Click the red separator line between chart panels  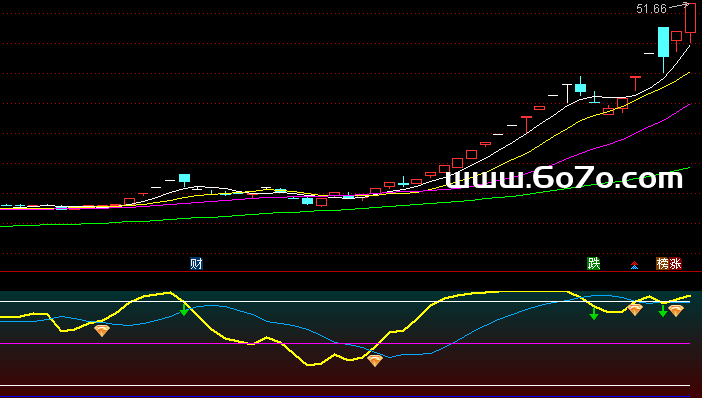click(x=351, y=271)
